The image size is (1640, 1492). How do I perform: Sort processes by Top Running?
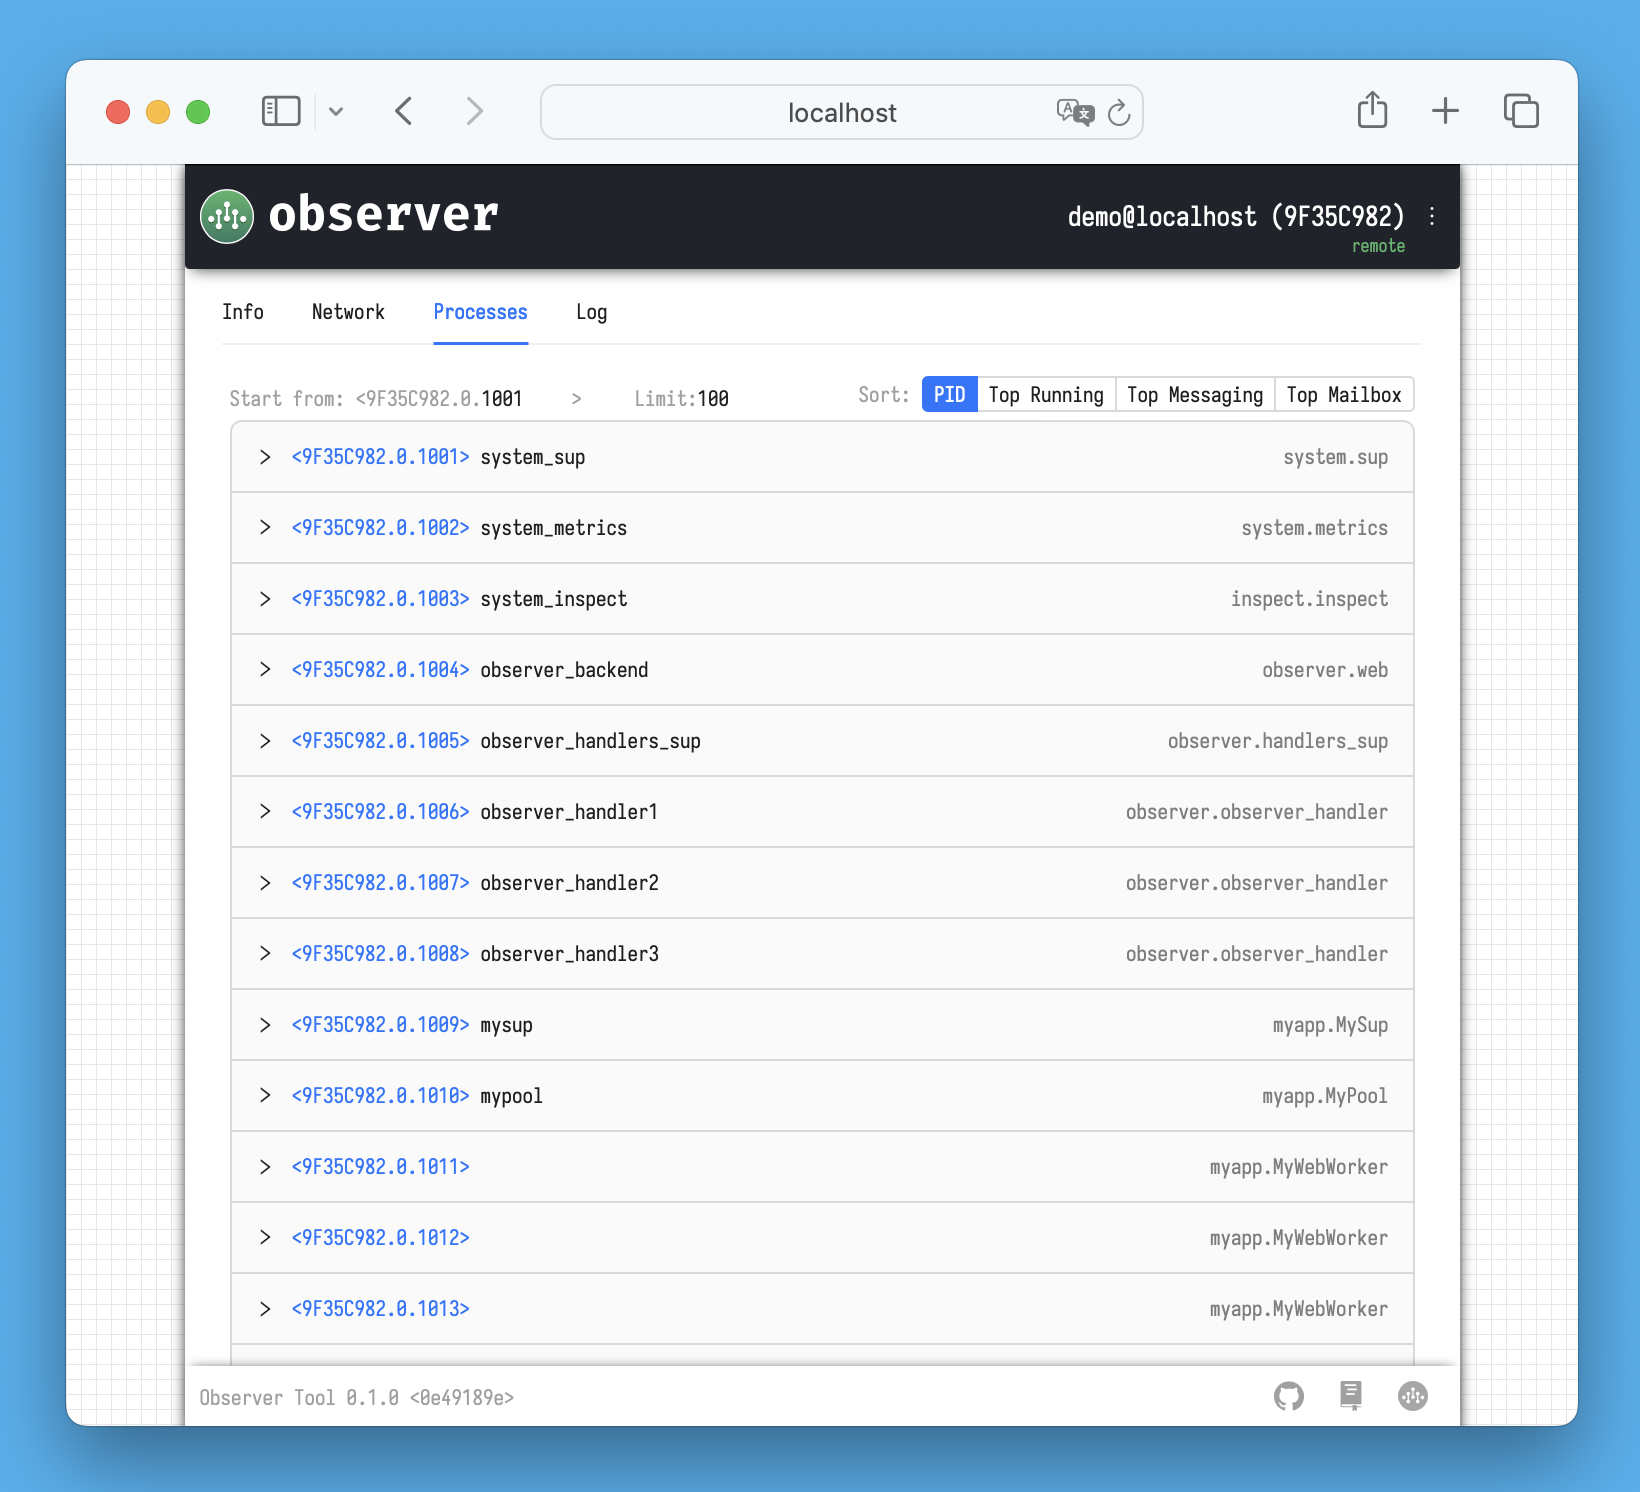coord(1046,395)
